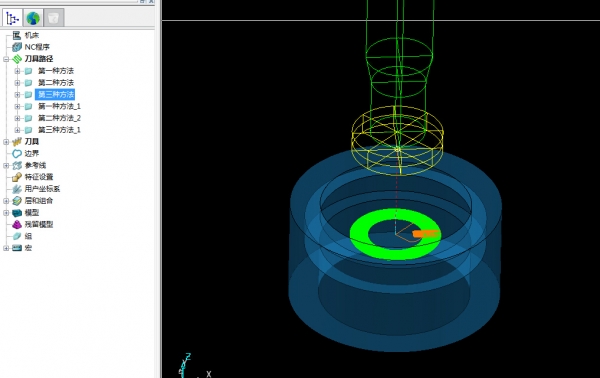Click the NC程序 icon
Screen dimensions: 600x378
pos(16,47)
